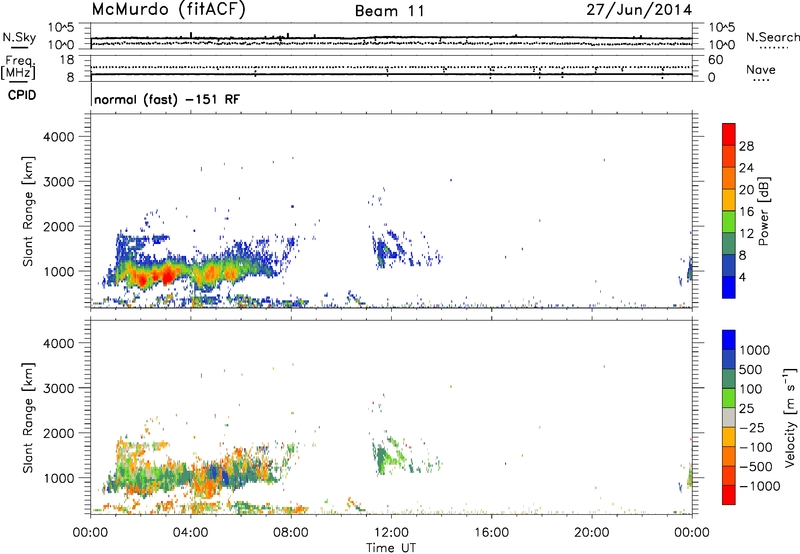Screen dimensions: 800x554
Task: Click the 12:00 time axis tick label
Action: 391,533
